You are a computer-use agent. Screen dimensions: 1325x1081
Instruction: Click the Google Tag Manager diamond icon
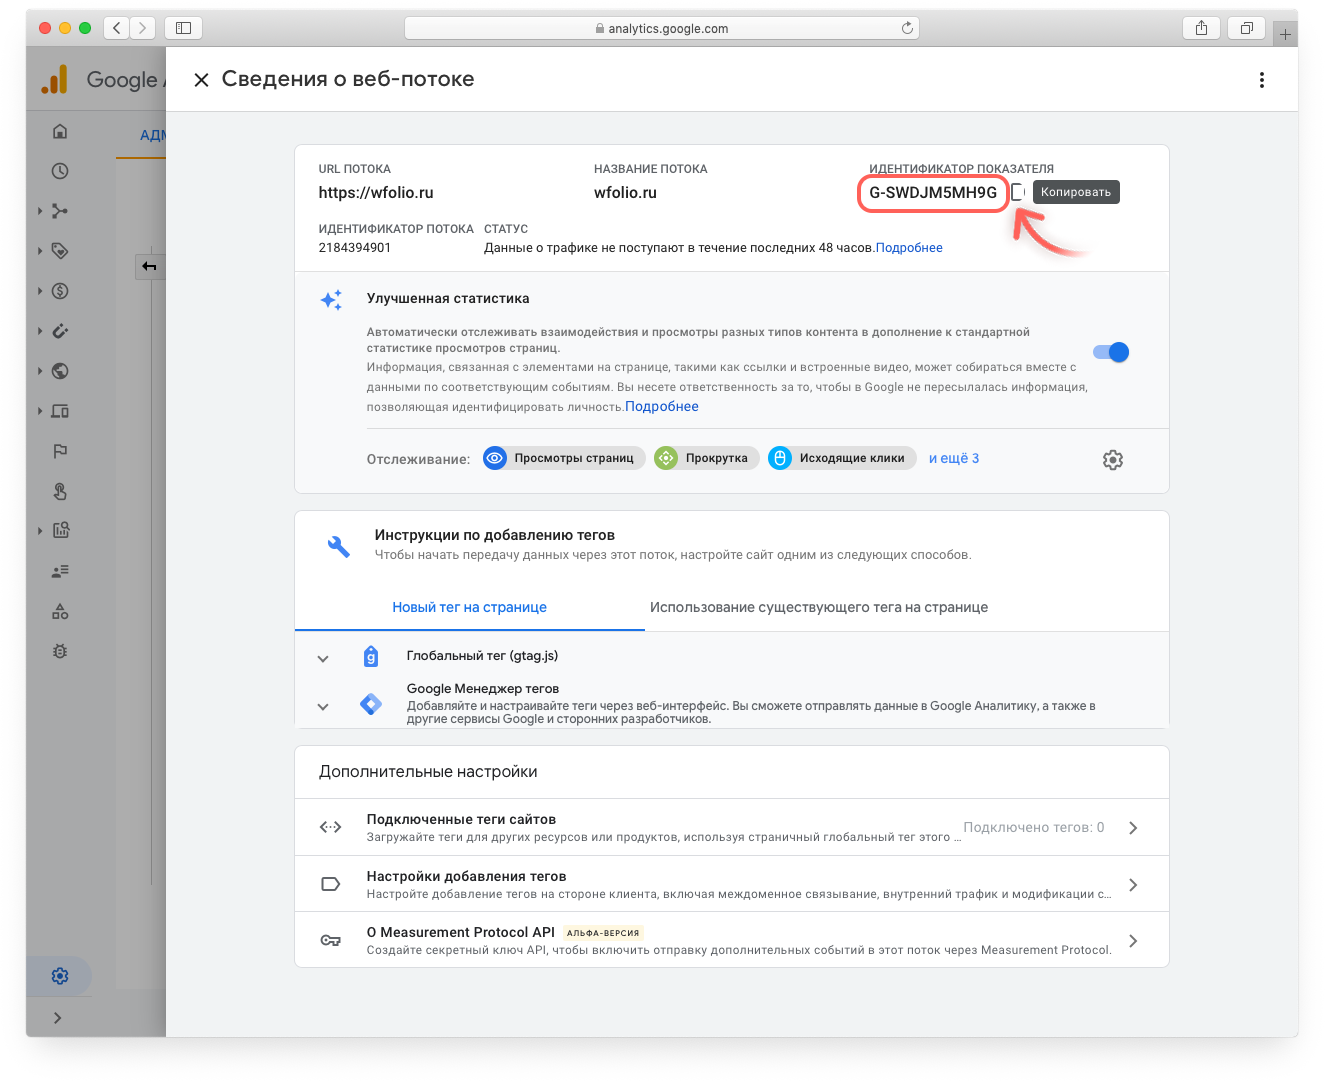tap(371, 704)
